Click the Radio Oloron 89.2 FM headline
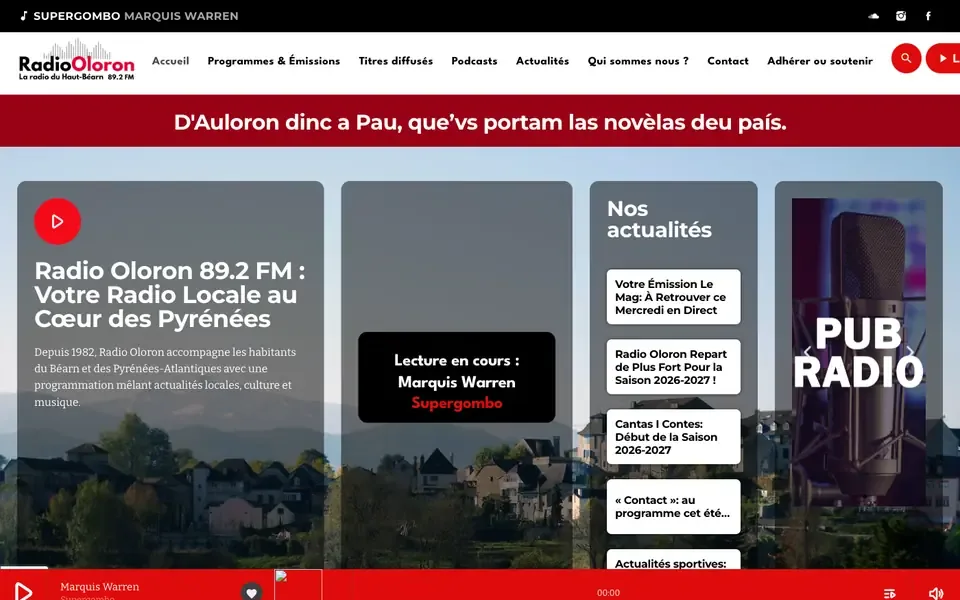The image size is (960, 600). click(x=170, y=294)
